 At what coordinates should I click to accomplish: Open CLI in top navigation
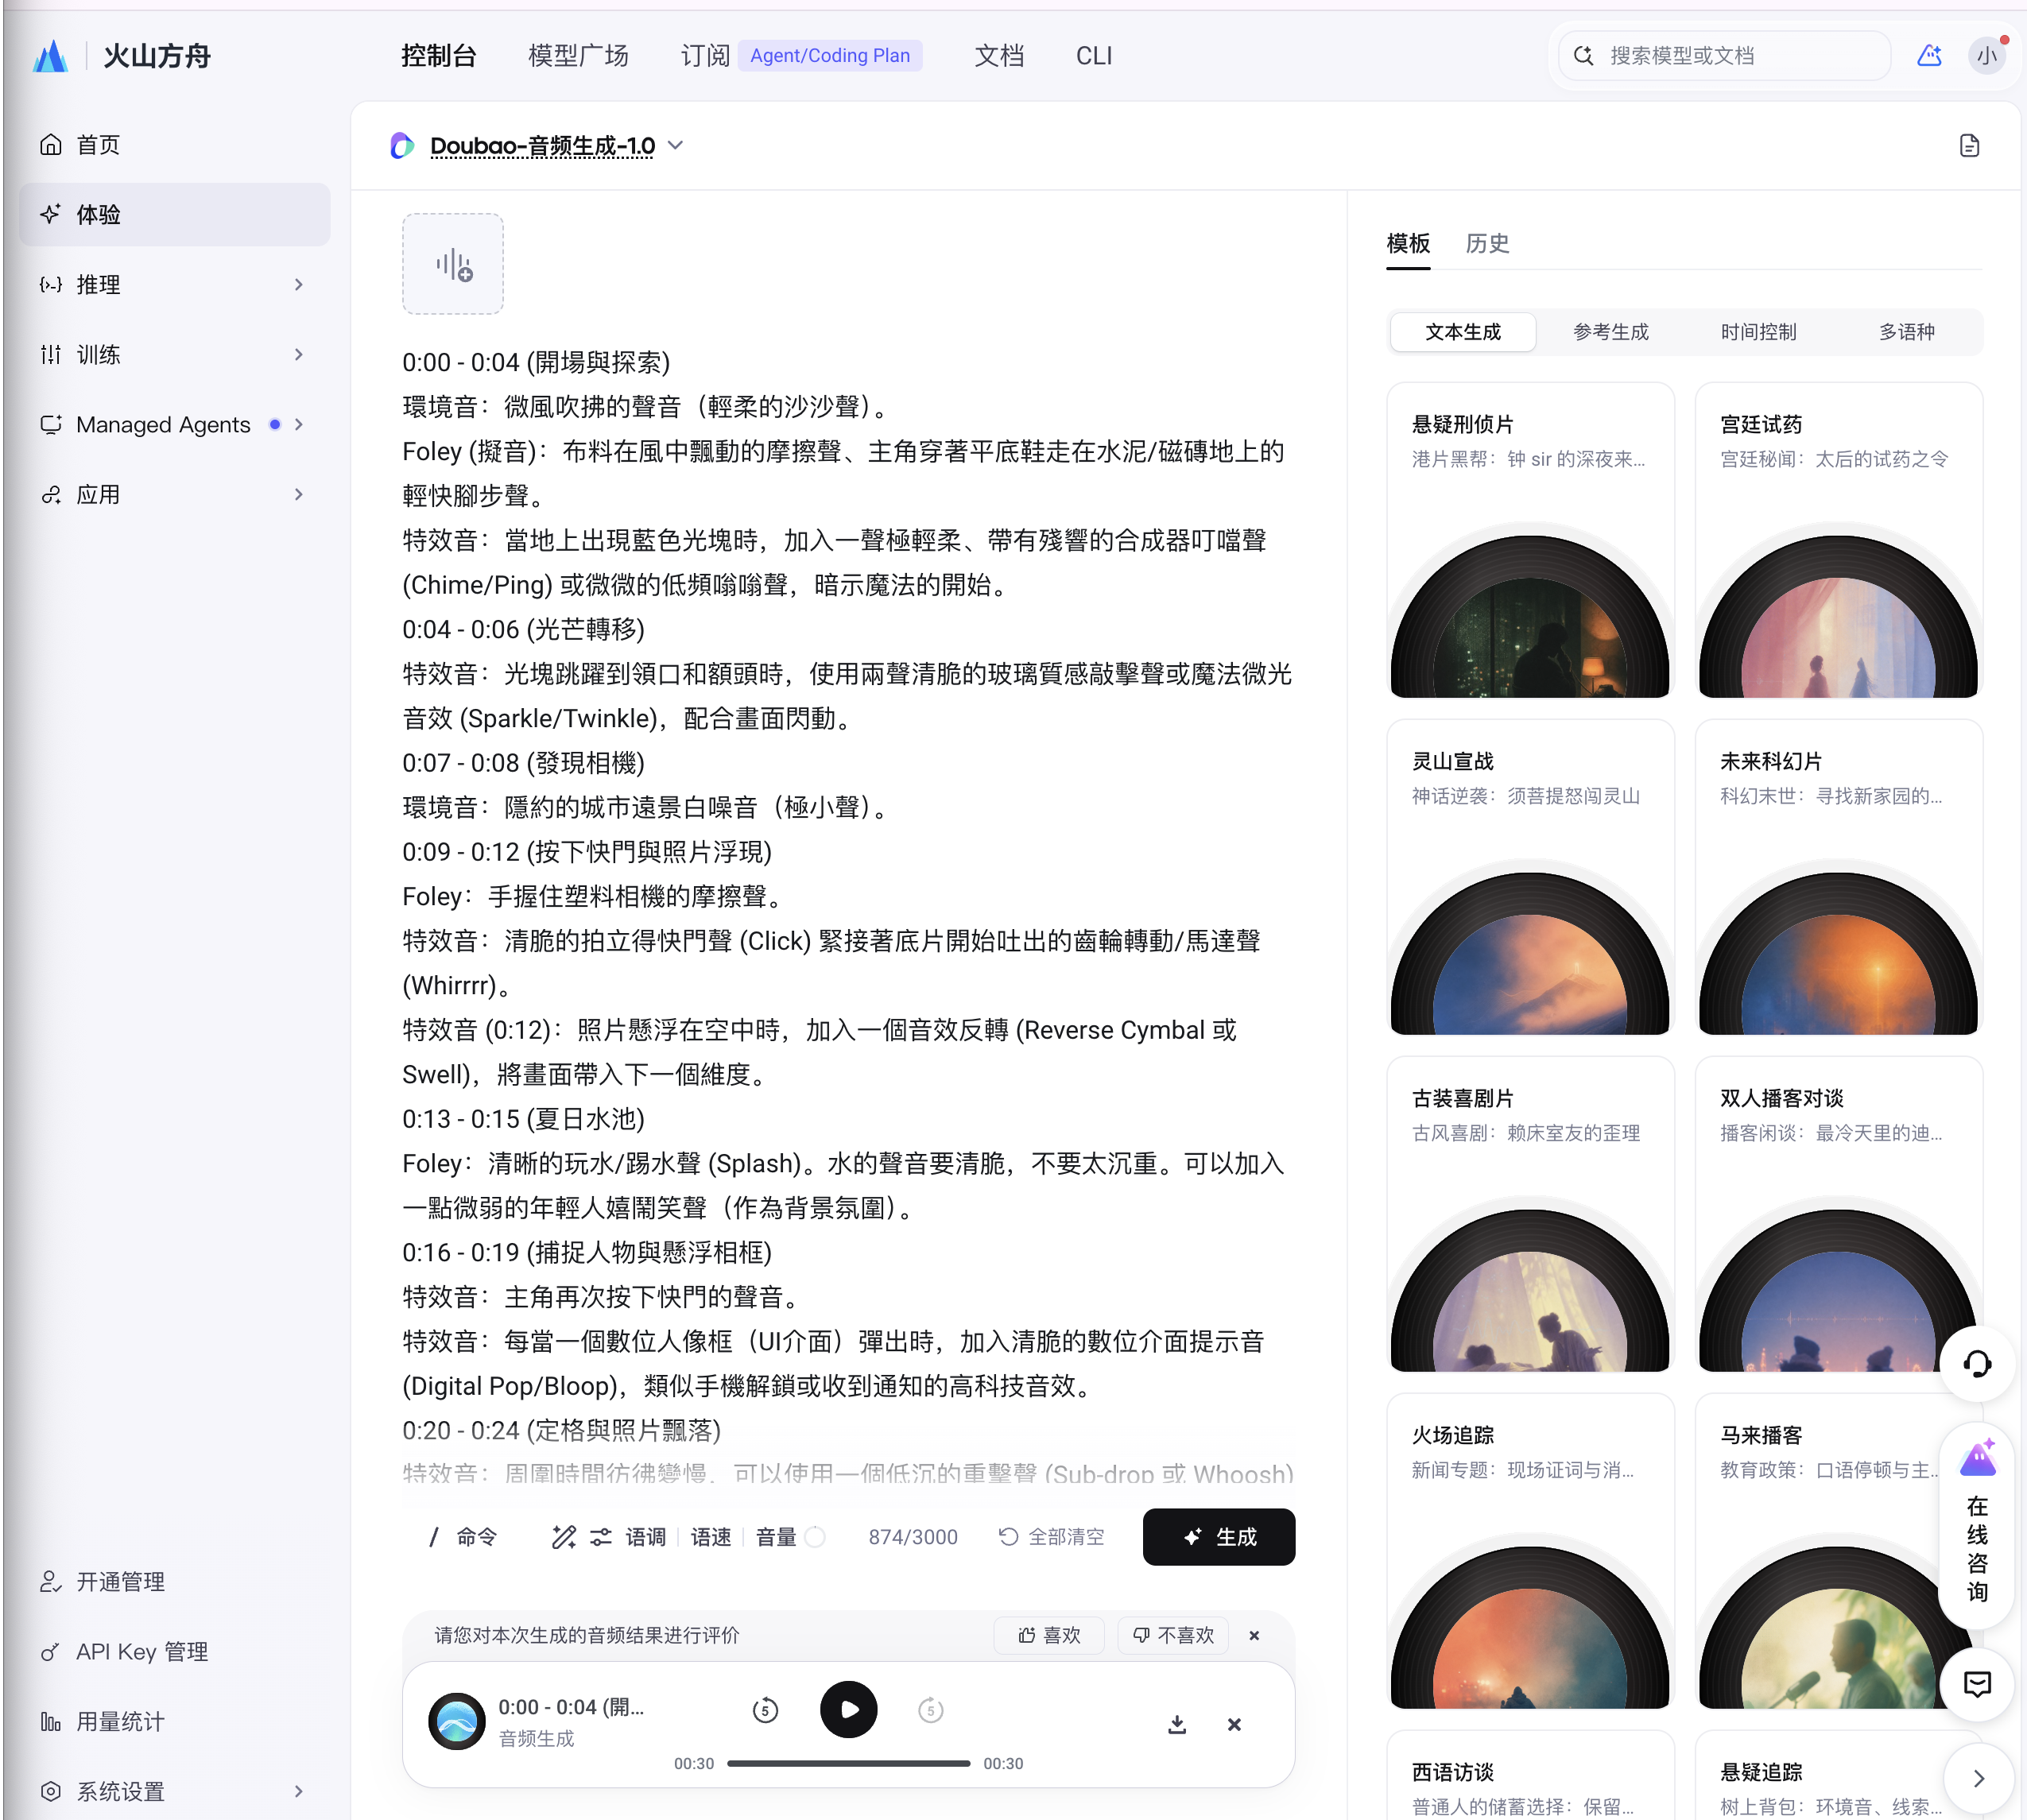(x=1094, y=56)
